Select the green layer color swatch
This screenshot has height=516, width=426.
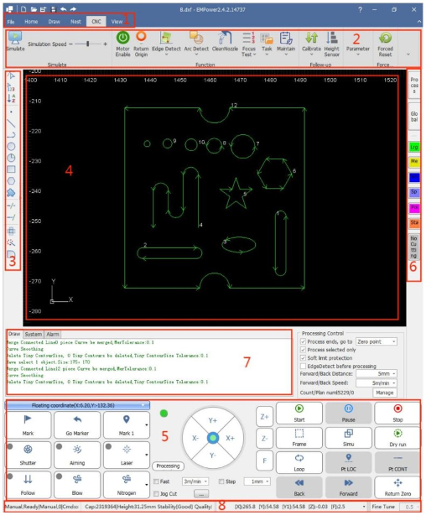[414, 147]
